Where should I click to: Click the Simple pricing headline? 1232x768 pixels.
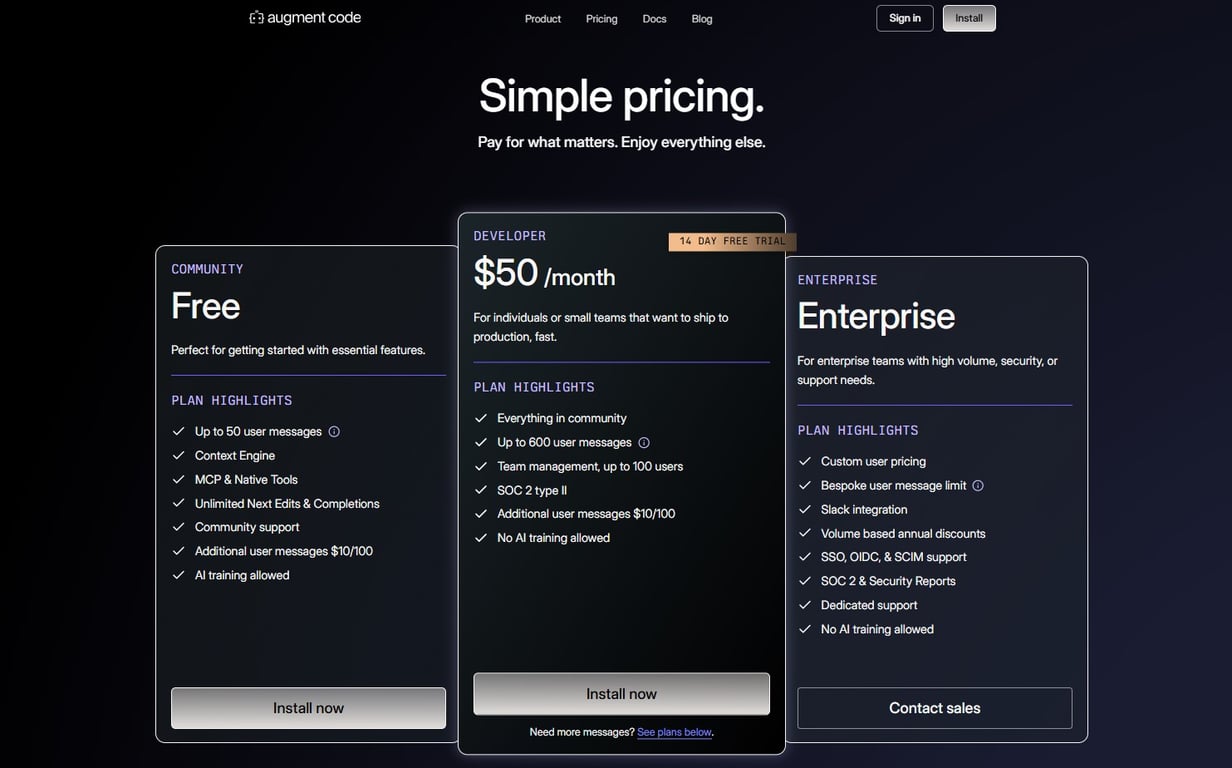[x=621, y=97]
